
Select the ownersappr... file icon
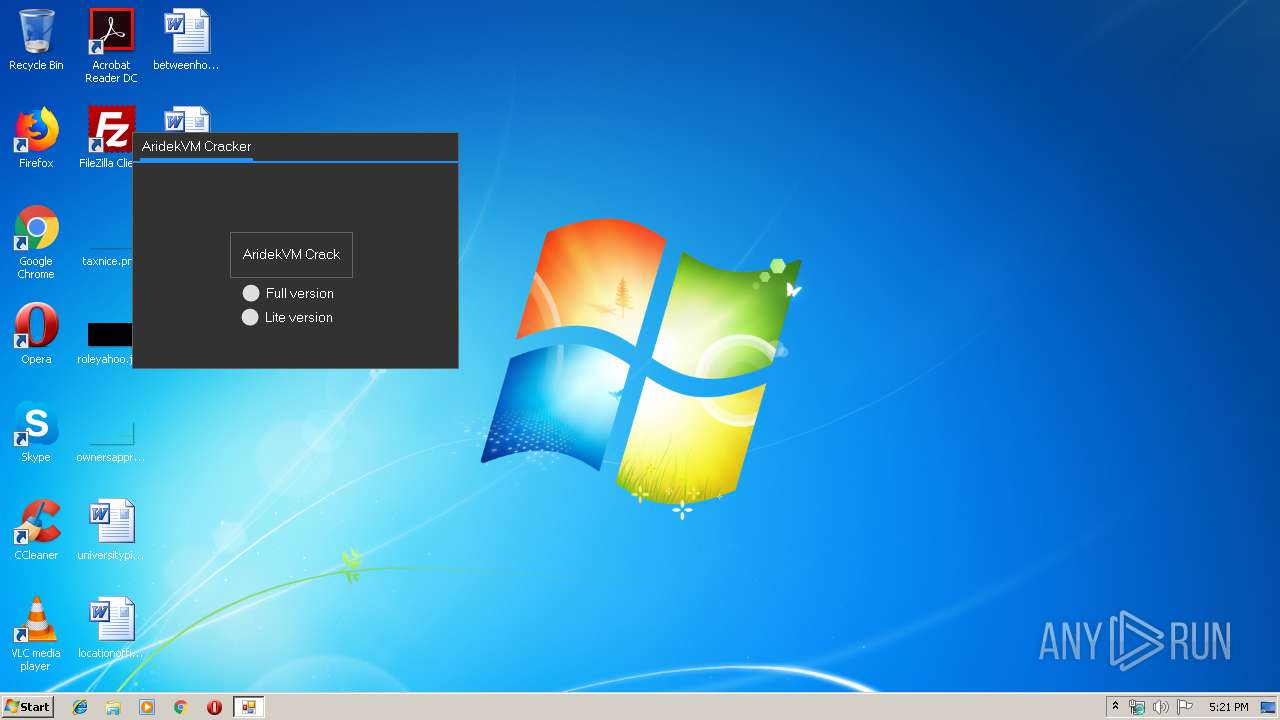coord(111,440)
